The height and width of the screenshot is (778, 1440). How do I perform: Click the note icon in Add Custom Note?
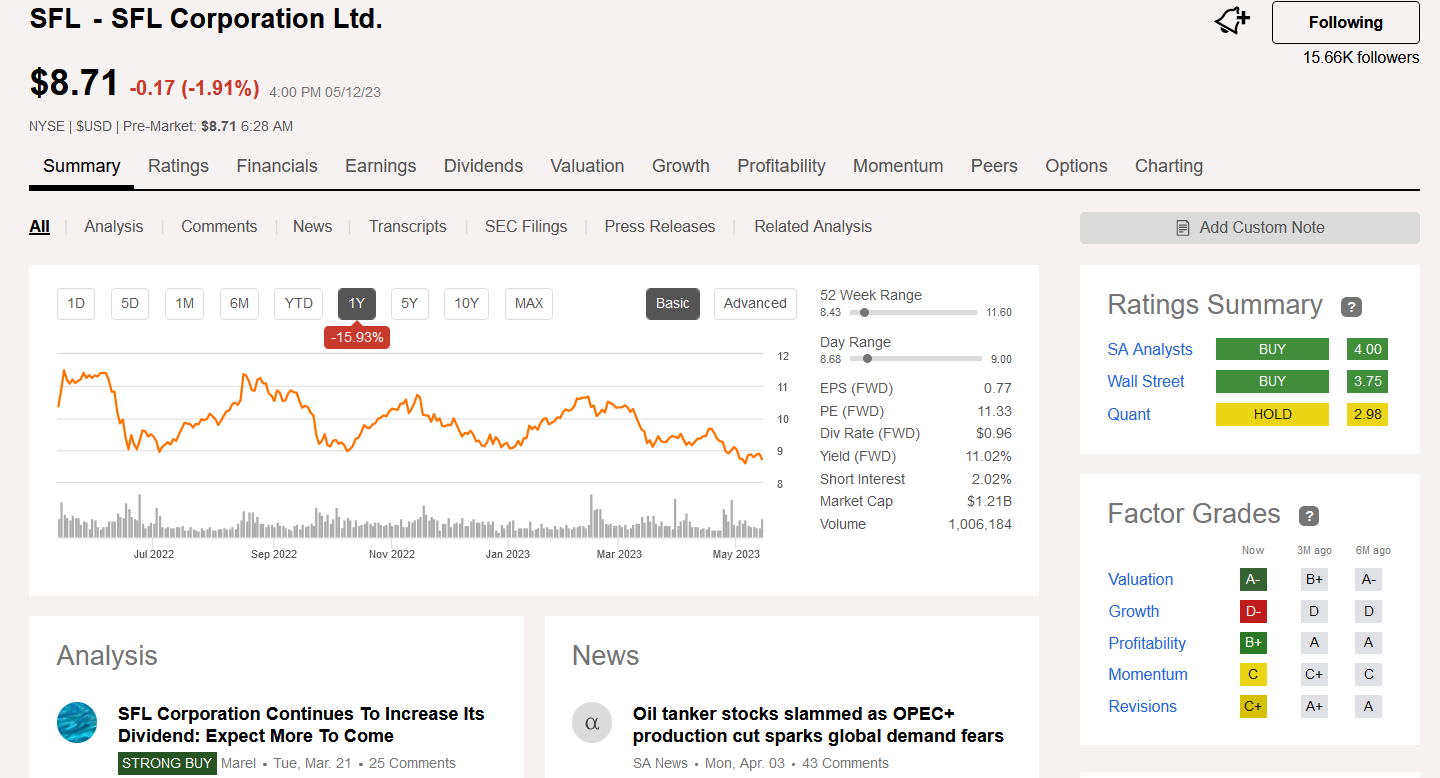[x=1183, y=228]
